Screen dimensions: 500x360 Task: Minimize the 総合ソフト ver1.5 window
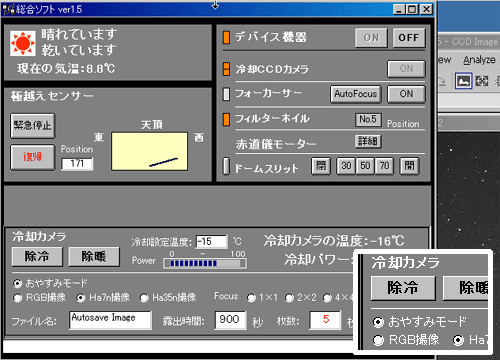point(399,9)
